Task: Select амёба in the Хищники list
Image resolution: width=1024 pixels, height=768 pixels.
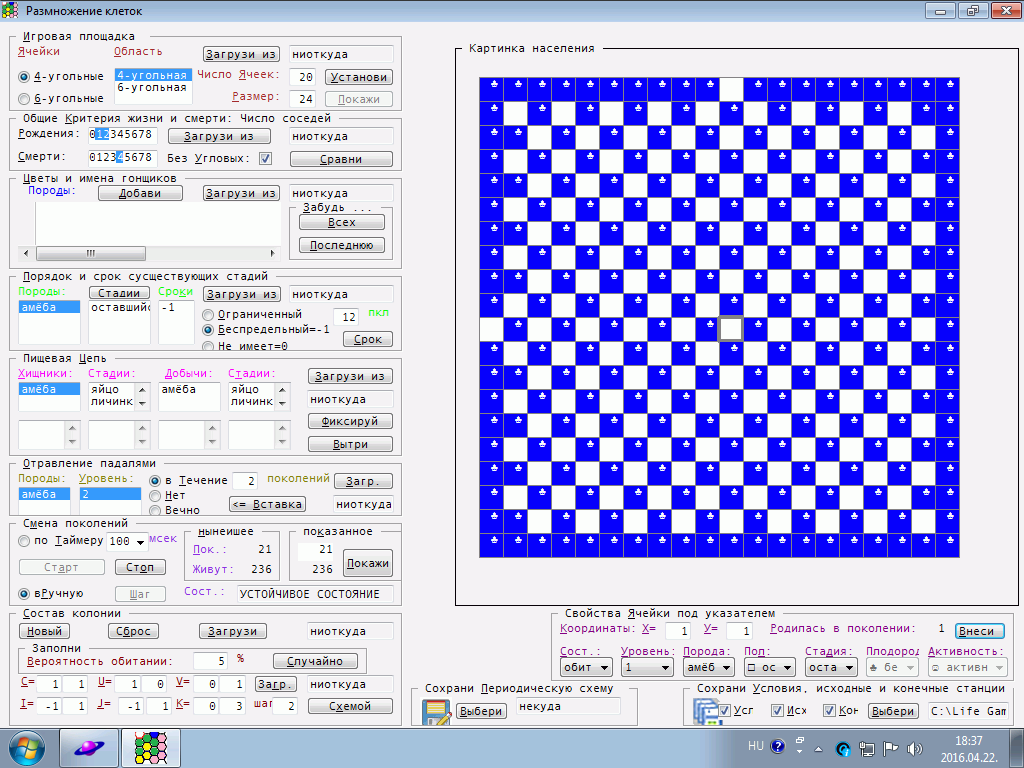Action: click(49, 390)
